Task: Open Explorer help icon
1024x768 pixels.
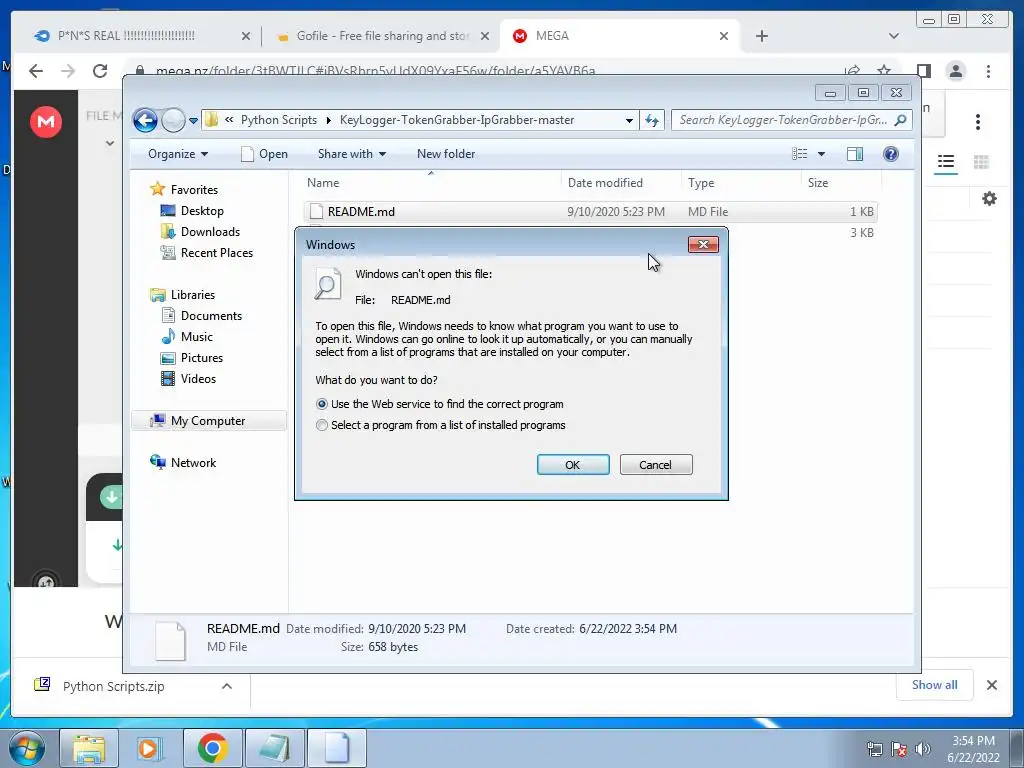Action: coord(890,153)
